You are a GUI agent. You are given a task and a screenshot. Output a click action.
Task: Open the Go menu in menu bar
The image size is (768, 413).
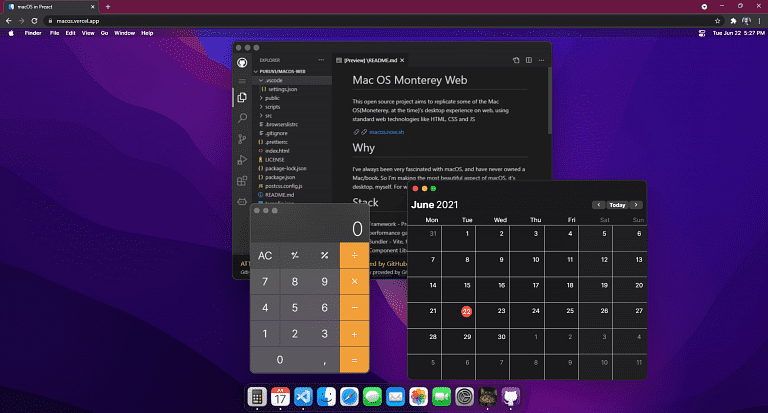(x=104, y=33)
